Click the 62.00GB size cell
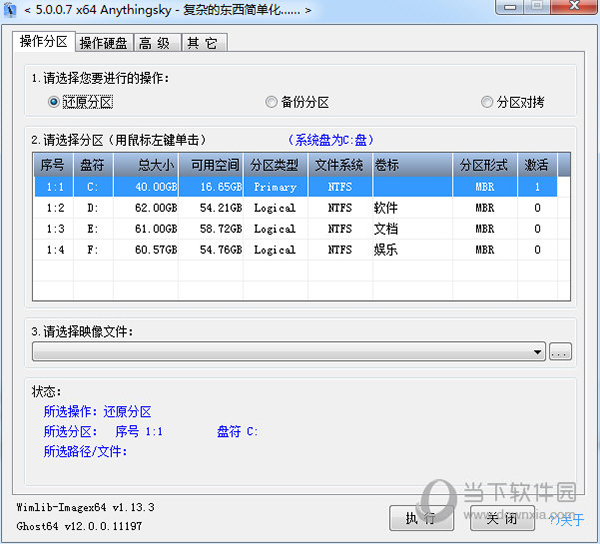 point(146,208)
